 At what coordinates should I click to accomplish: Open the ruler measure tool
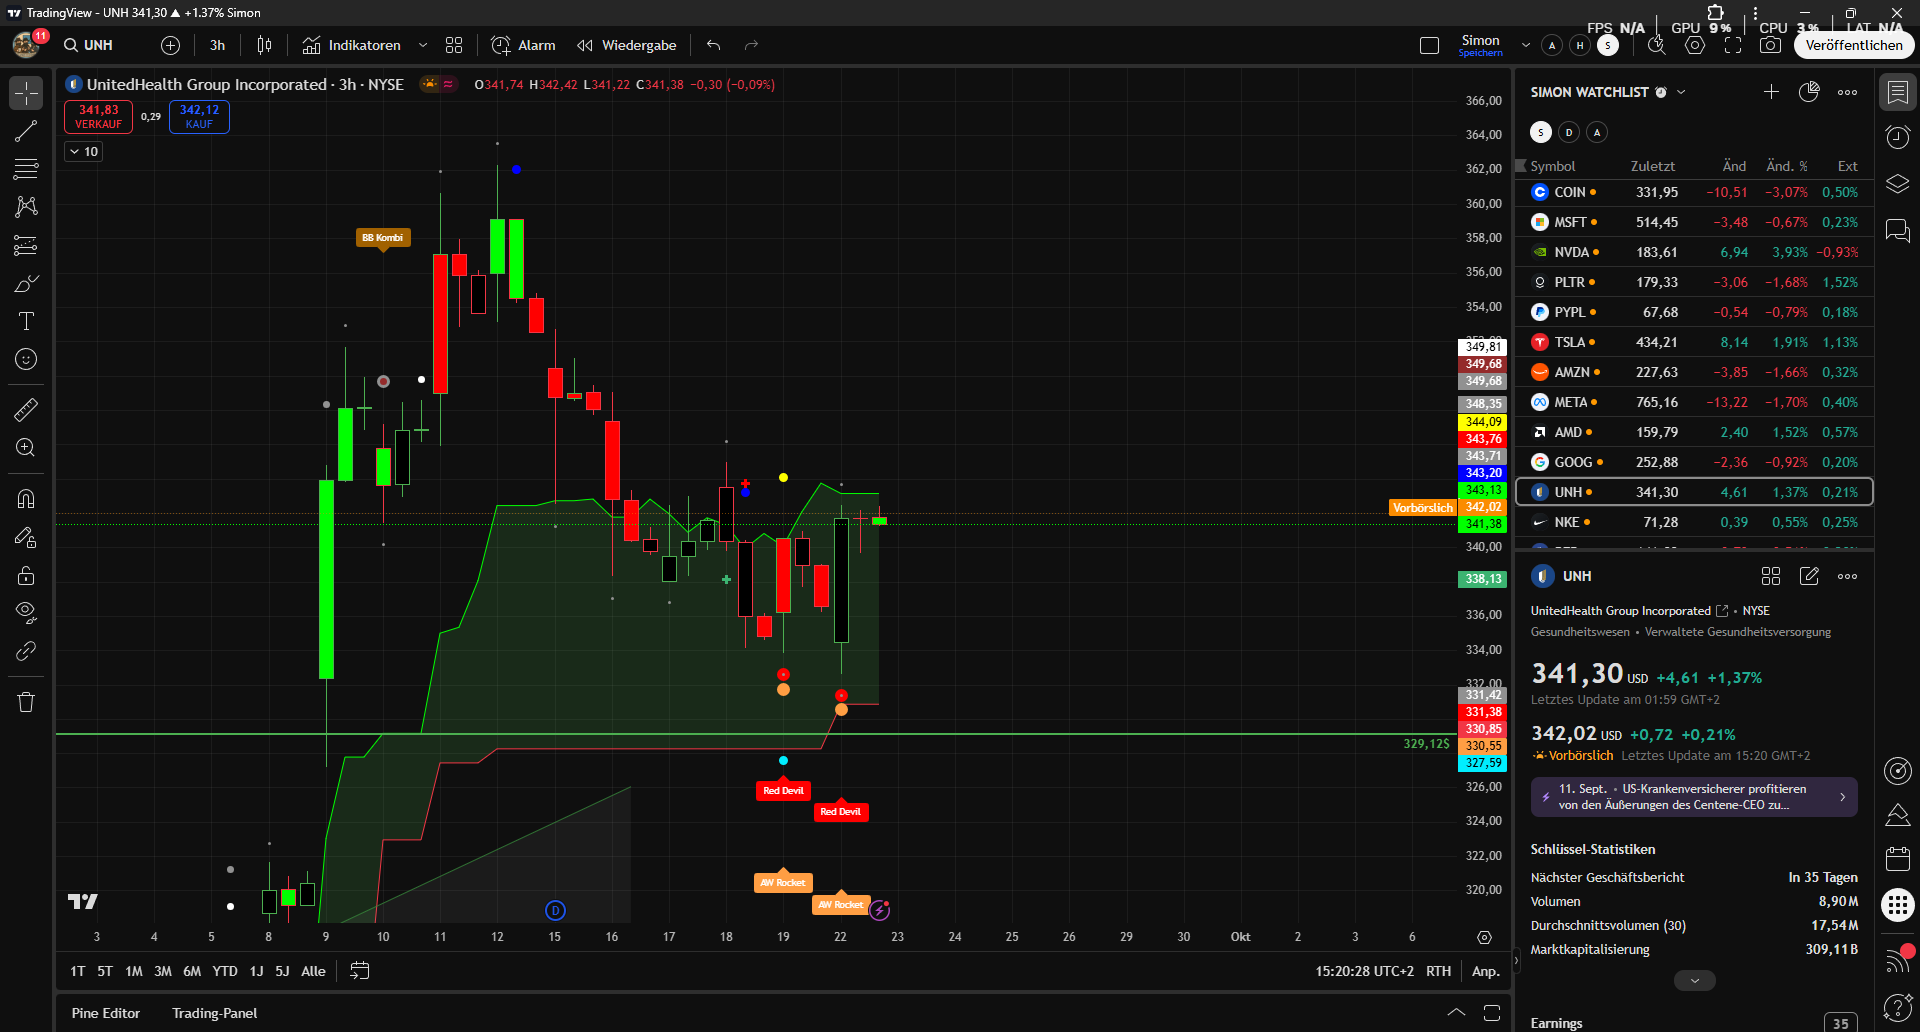pos(26,409)
